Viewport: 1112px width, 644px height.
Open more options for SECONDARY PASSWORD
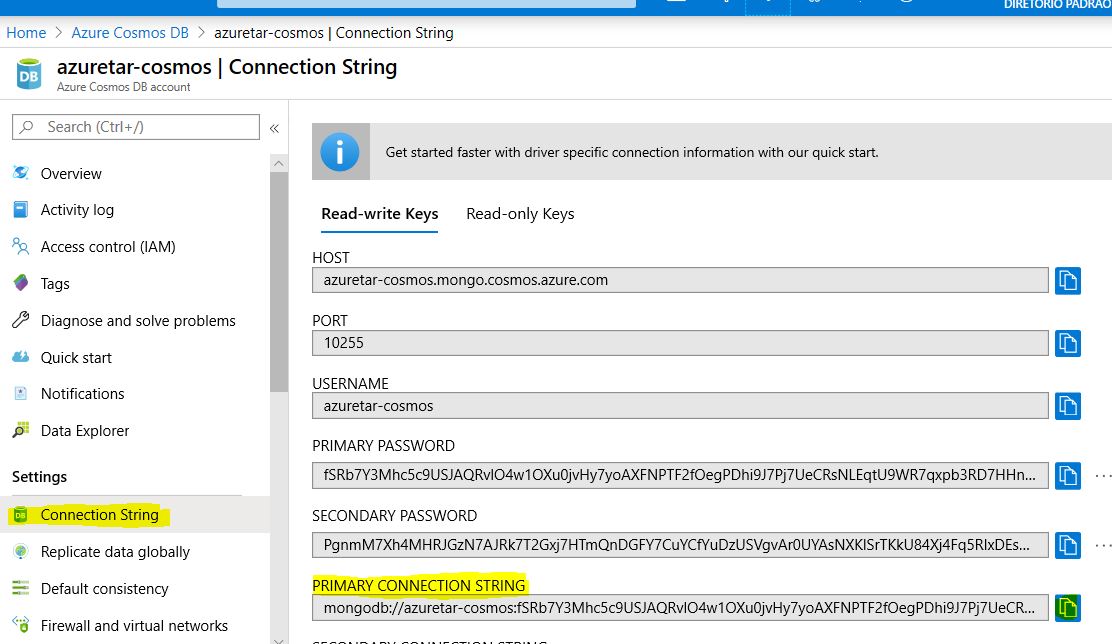[1103, 545]
